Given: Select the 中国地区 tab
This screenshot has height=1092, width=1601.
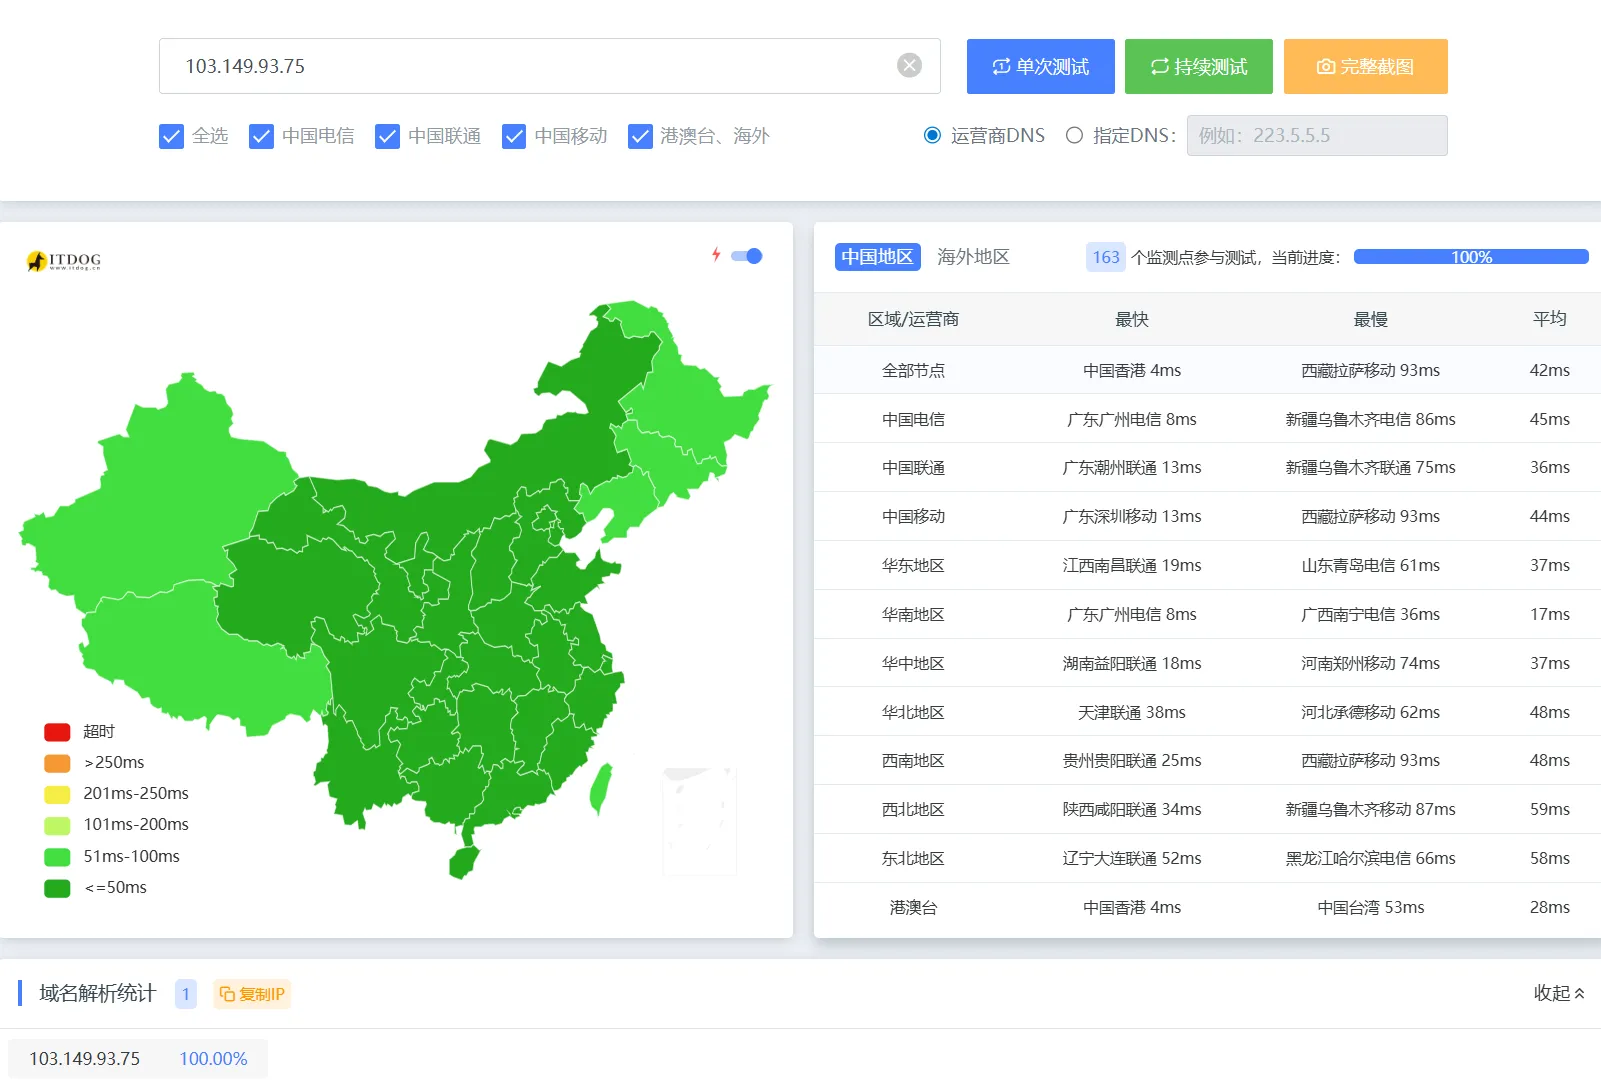Looking at the screenshot, I should tap(877, 257).
